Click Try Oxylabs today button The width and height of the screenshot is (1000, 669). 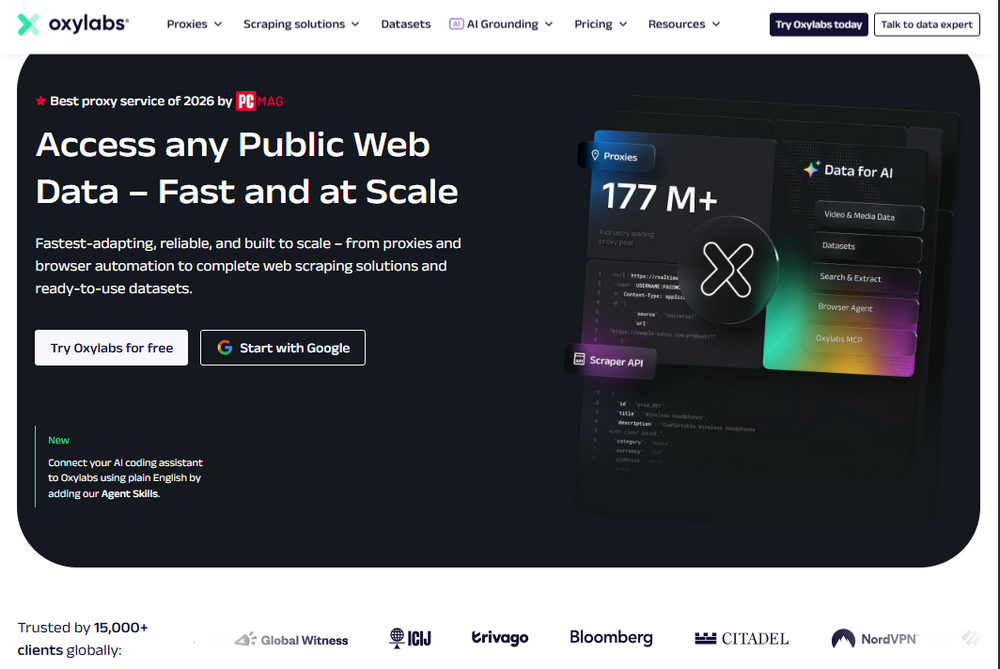818,24
